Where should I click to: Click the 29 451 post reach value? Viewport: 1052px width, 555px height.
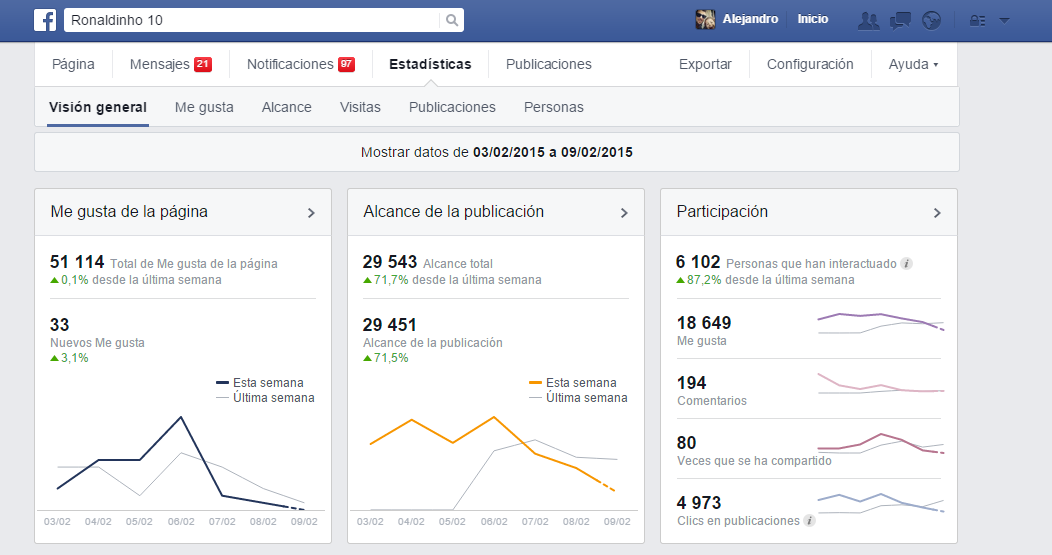pos(390,325)
